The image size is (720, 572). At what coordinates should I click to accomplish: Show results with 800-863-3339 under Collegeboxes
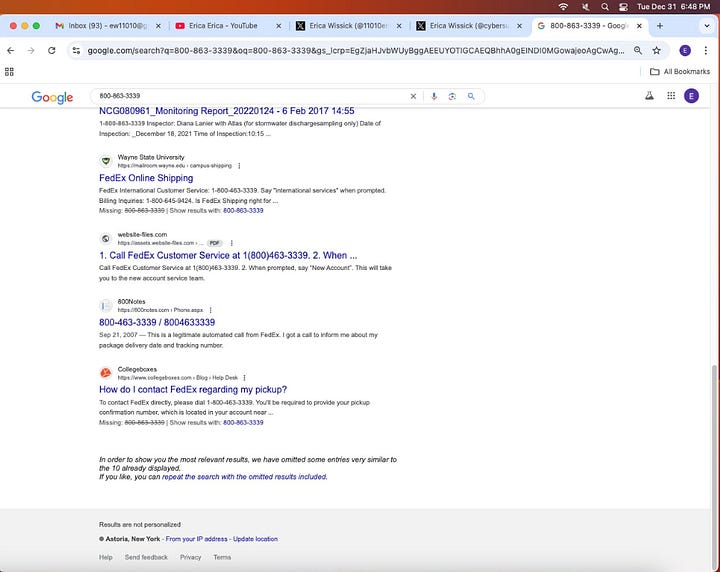coord(243,423)
